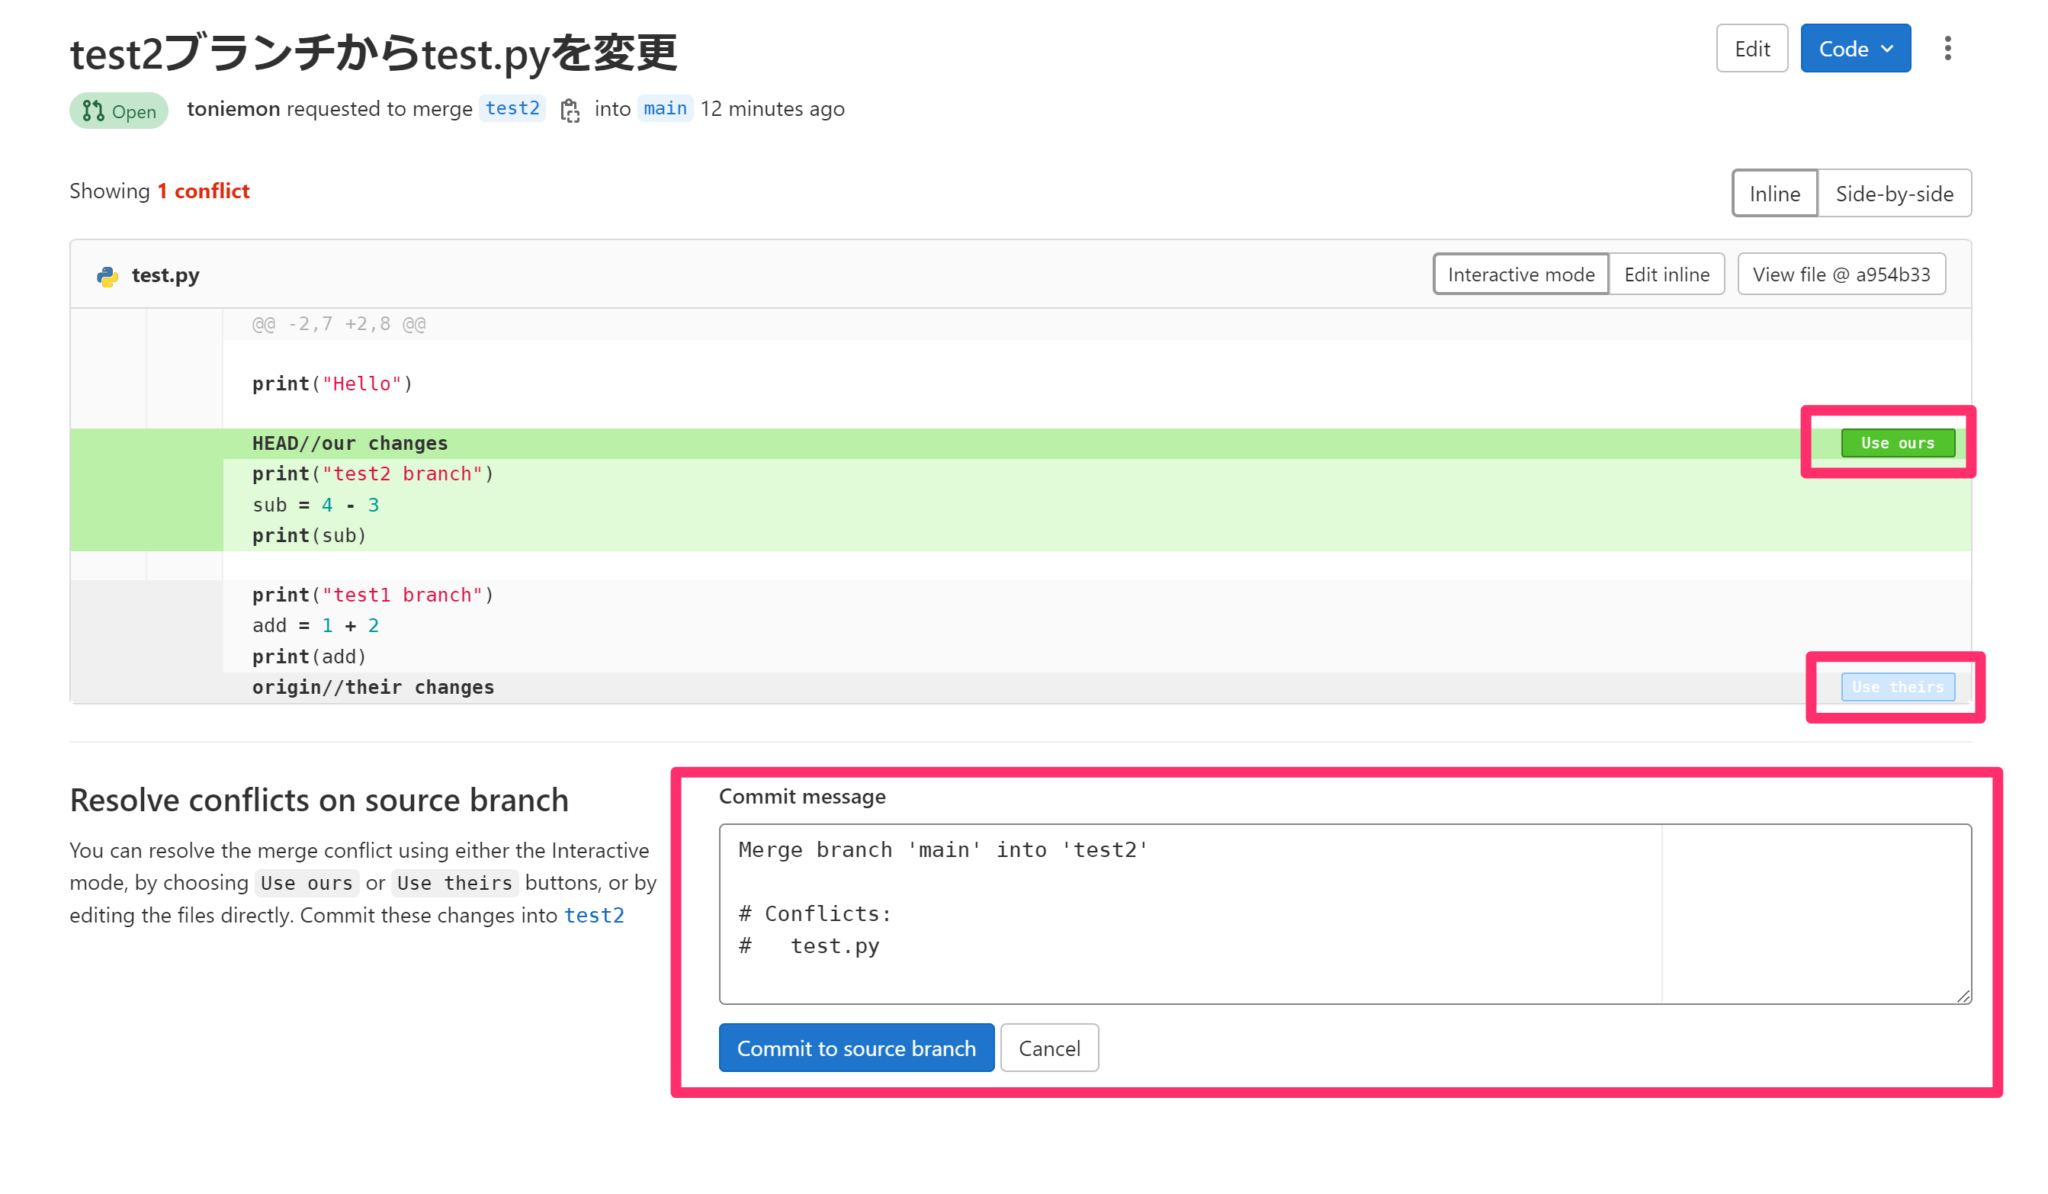Click the commit message textarea resize handle
The width and height of the screenshot is (2048, 1194).
click(1963, 996)
